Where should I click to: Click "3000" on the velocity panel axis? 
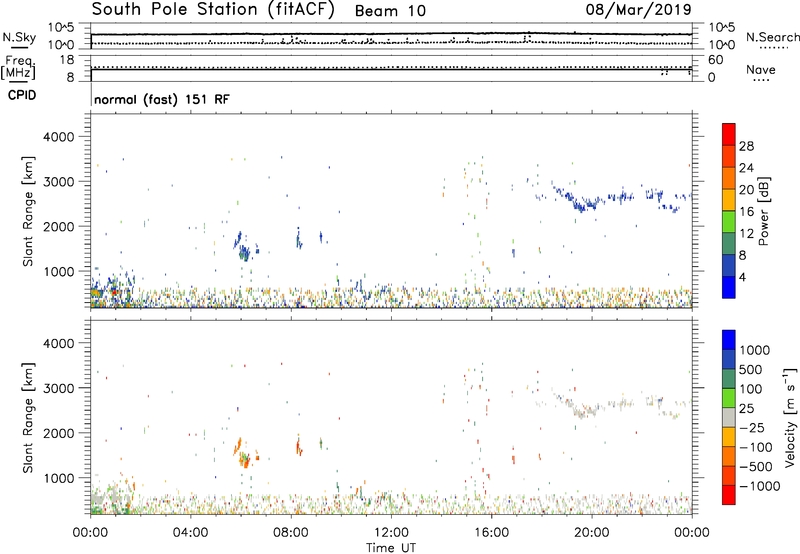tap(59, 388)
